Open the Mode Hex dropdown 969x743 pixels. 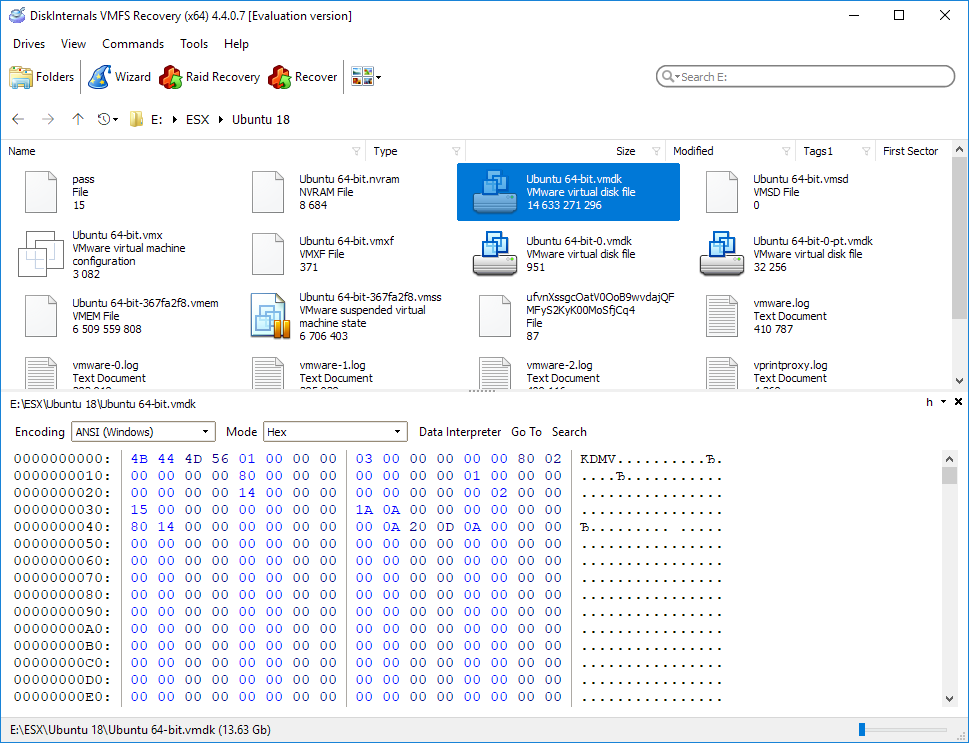(x=336, y=431)
